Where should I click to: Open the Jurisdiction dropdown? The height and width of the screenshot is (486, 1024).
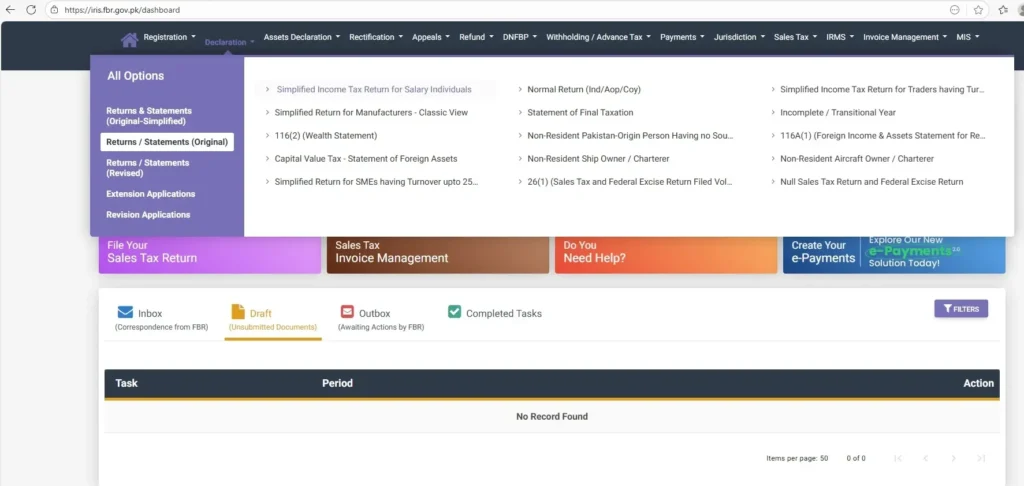739,37
